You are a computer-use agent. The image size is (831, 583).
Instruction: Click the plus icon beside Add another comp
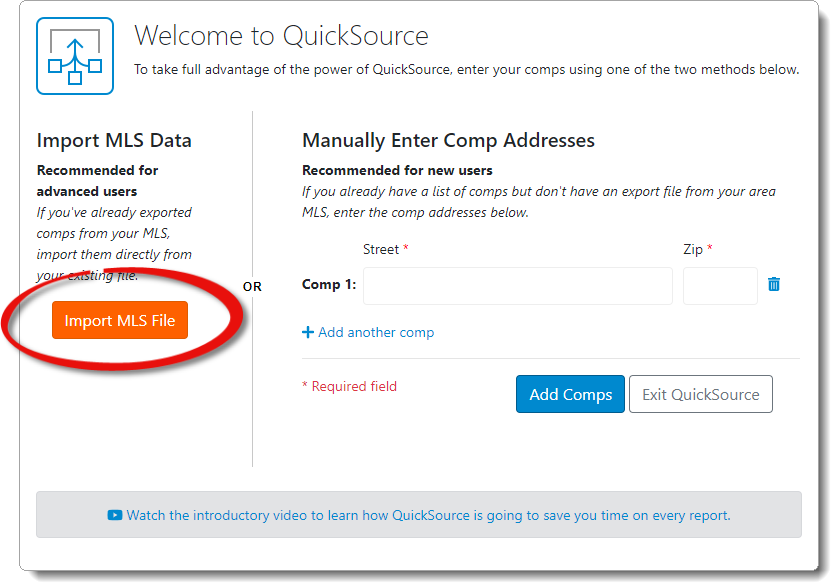[308, 332]
